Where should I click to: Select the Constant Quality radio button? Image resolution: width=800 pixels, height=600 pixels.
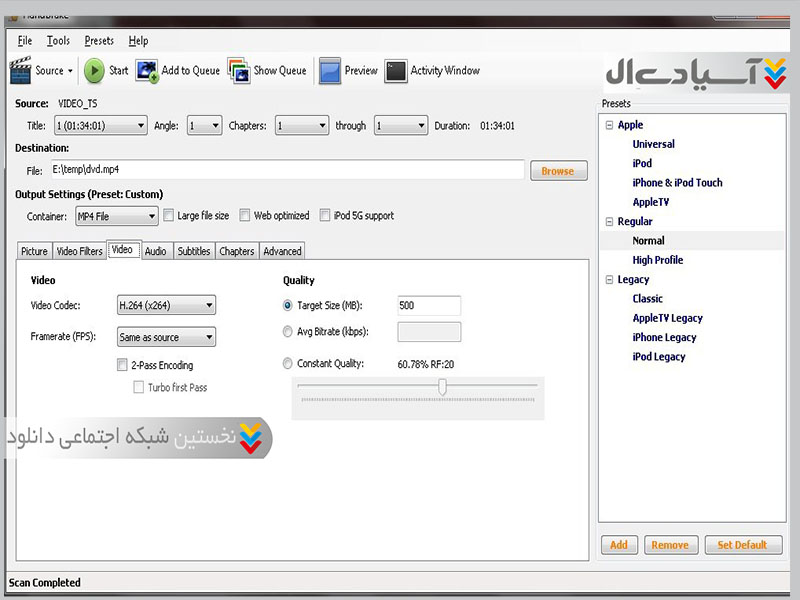pos(288,364)
